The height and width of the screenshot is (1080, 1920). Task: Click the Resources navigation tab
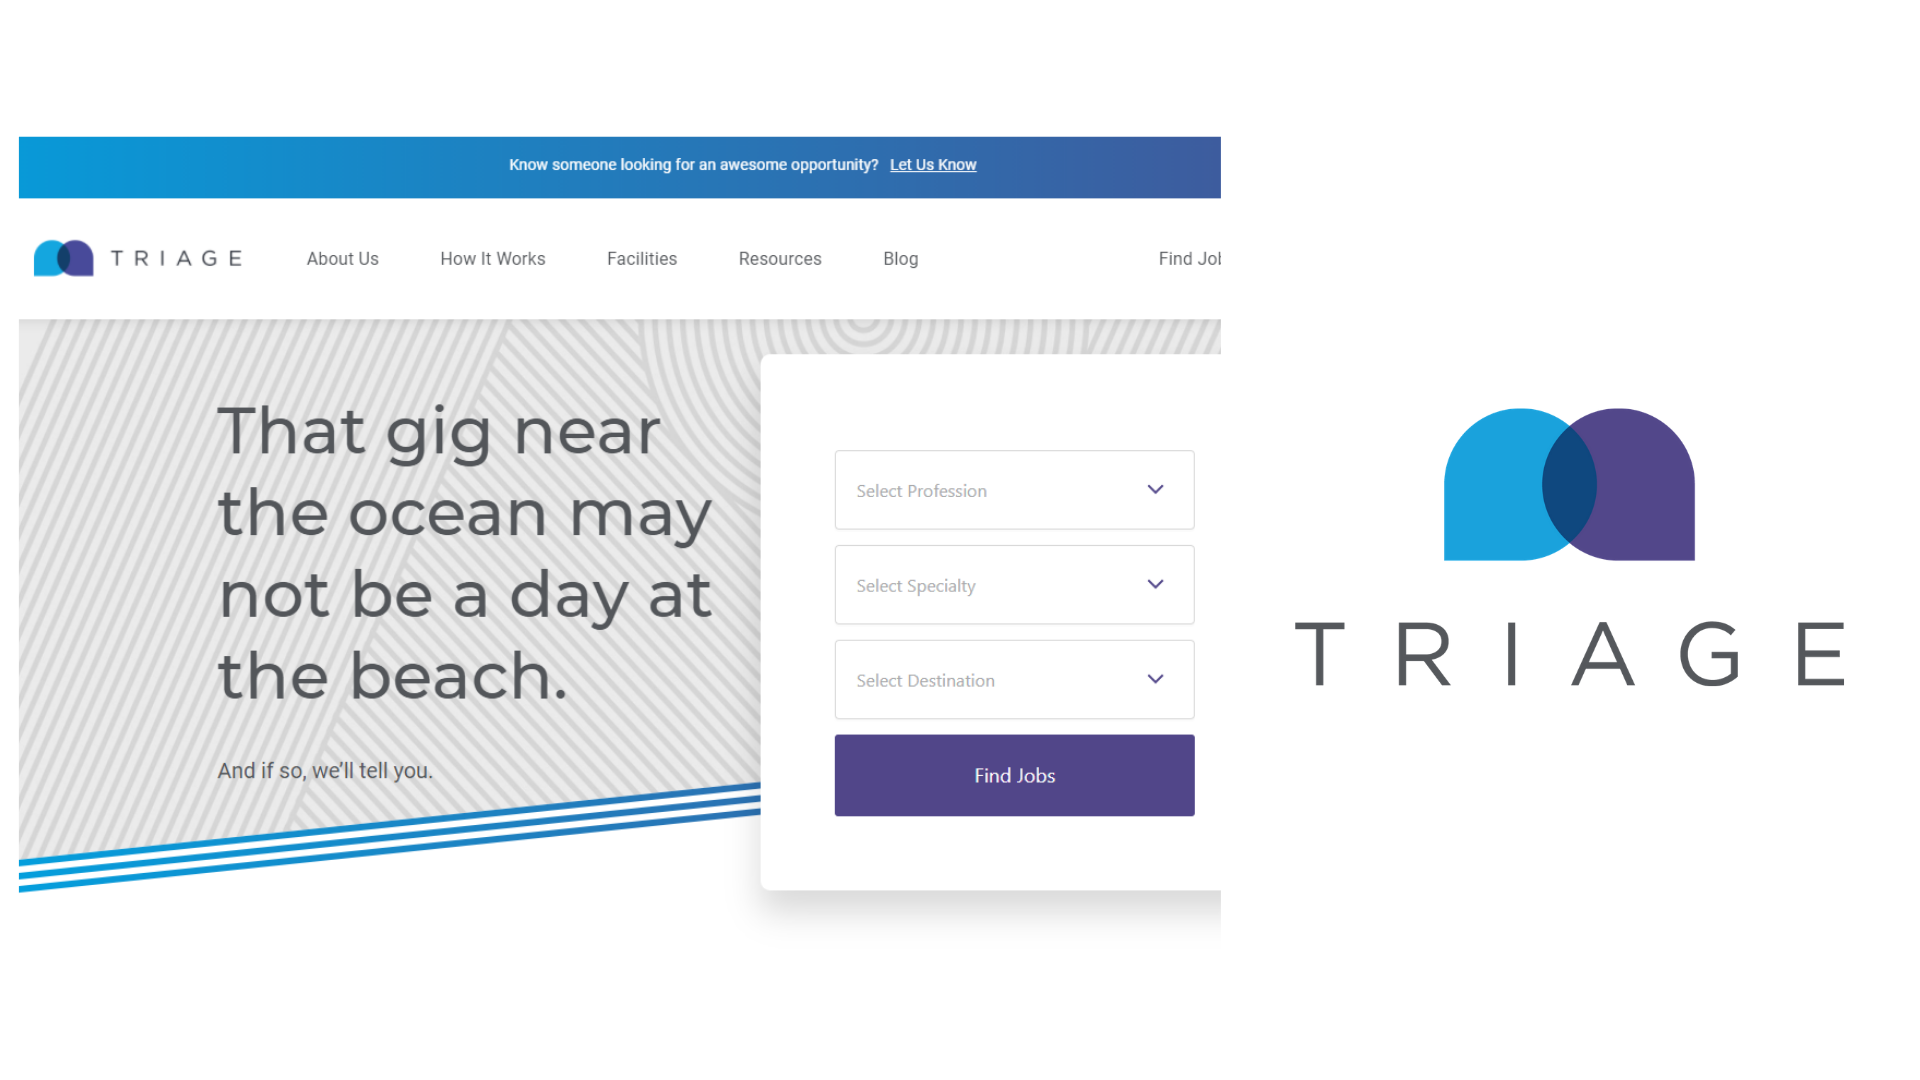[x=779, y=258]
